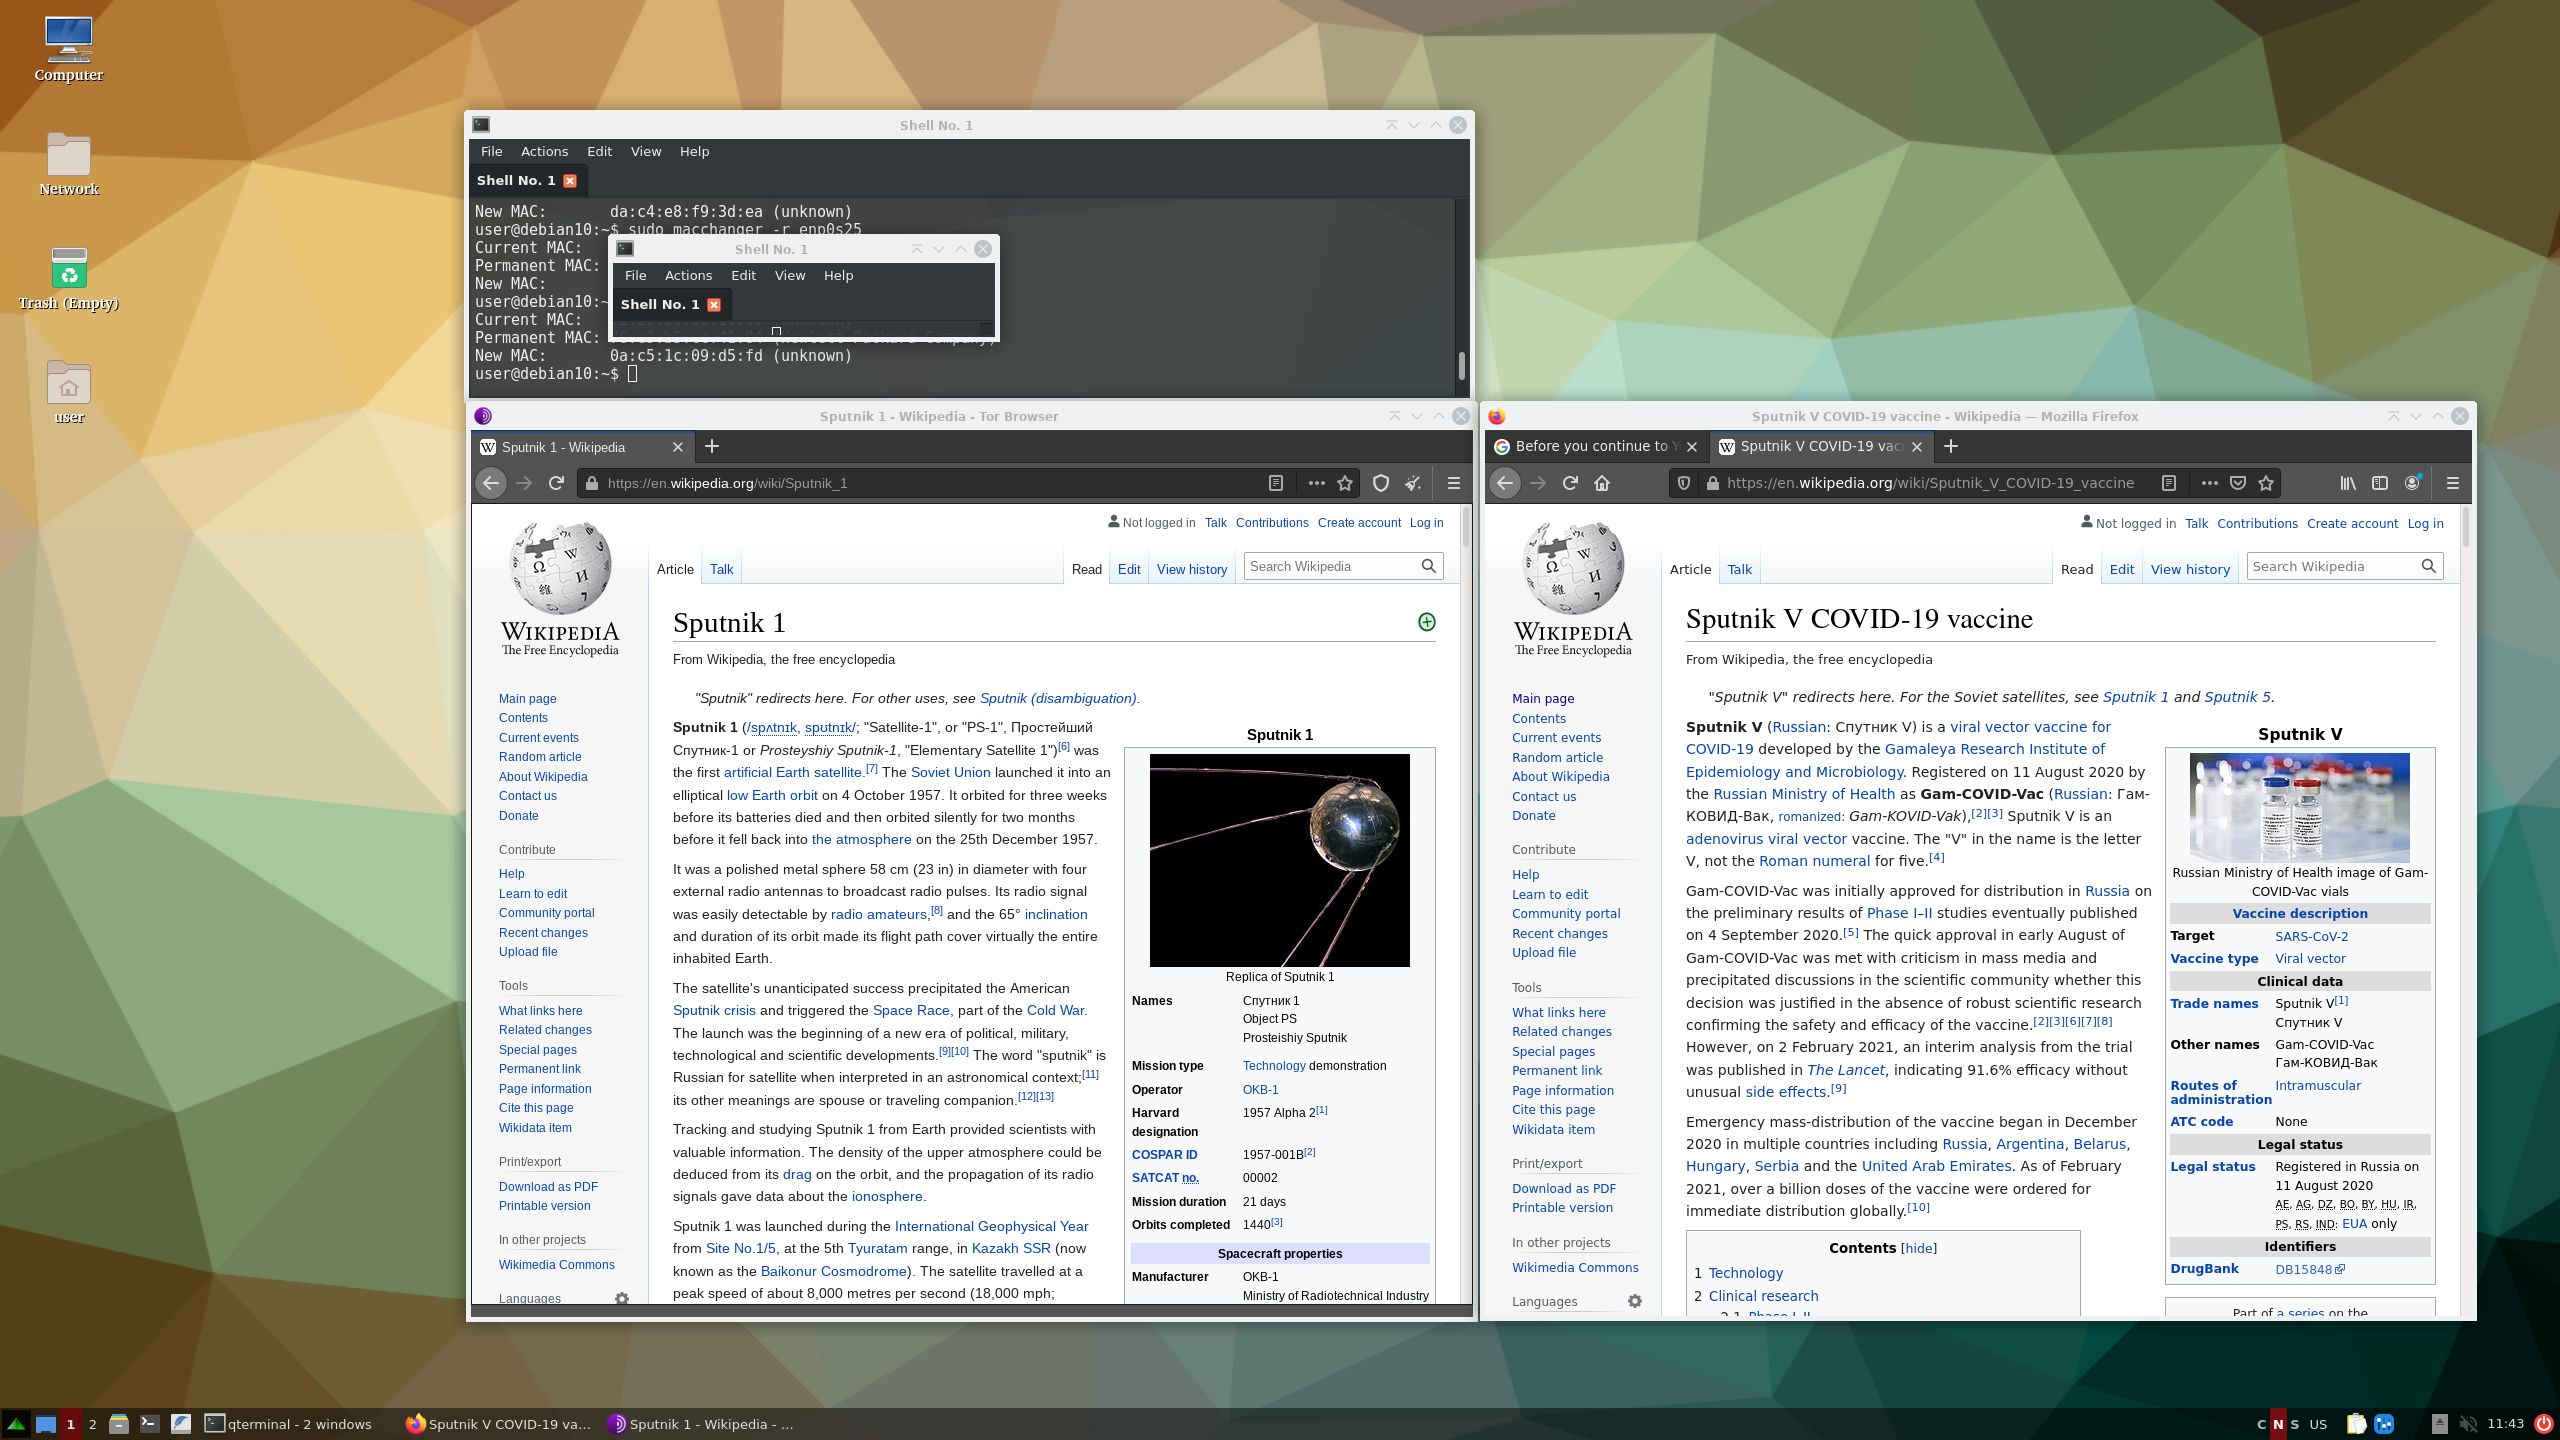Launch the feather text editor from the taskbar

(181, 1424)
